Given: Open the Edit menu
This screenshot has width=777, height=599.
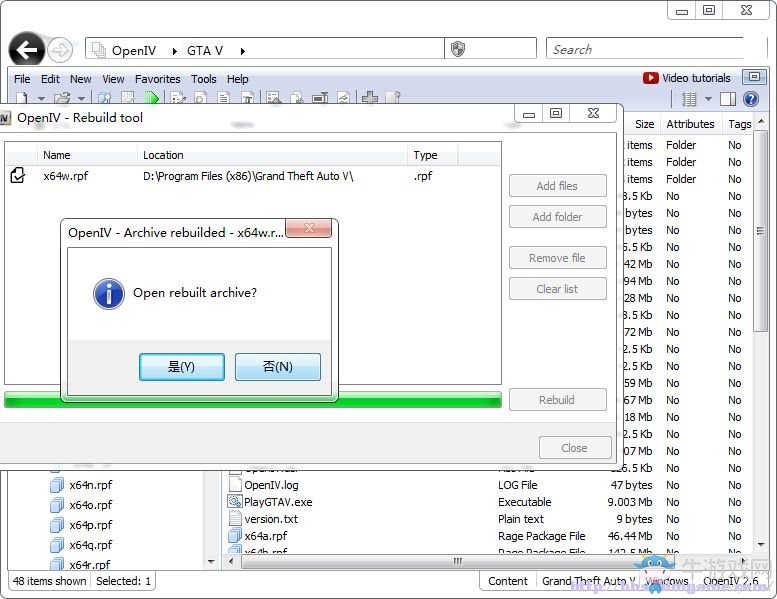Looking at the screenshot, I should coord(50,79).
